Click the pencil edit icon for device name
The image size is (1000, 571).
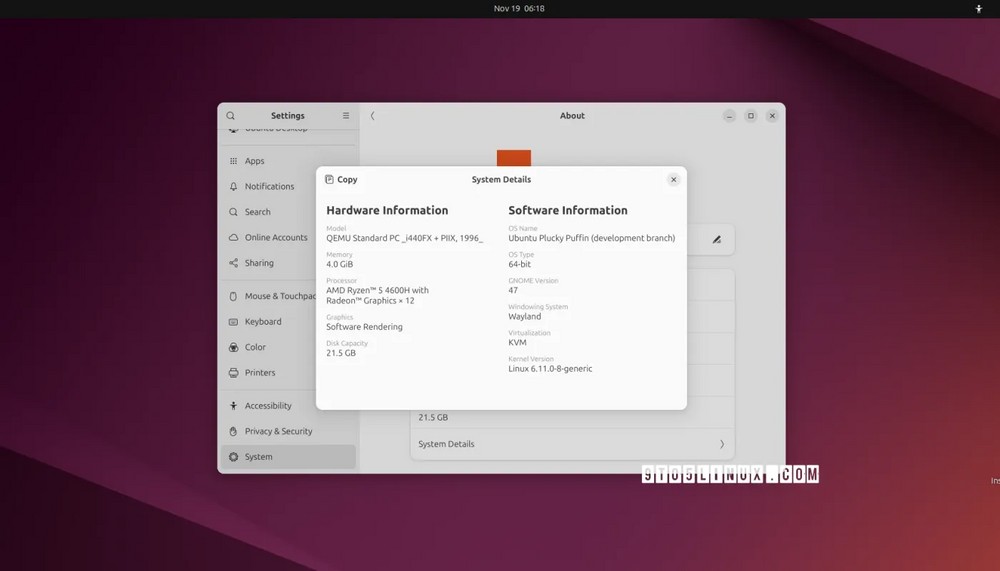(x=717, y=240)
